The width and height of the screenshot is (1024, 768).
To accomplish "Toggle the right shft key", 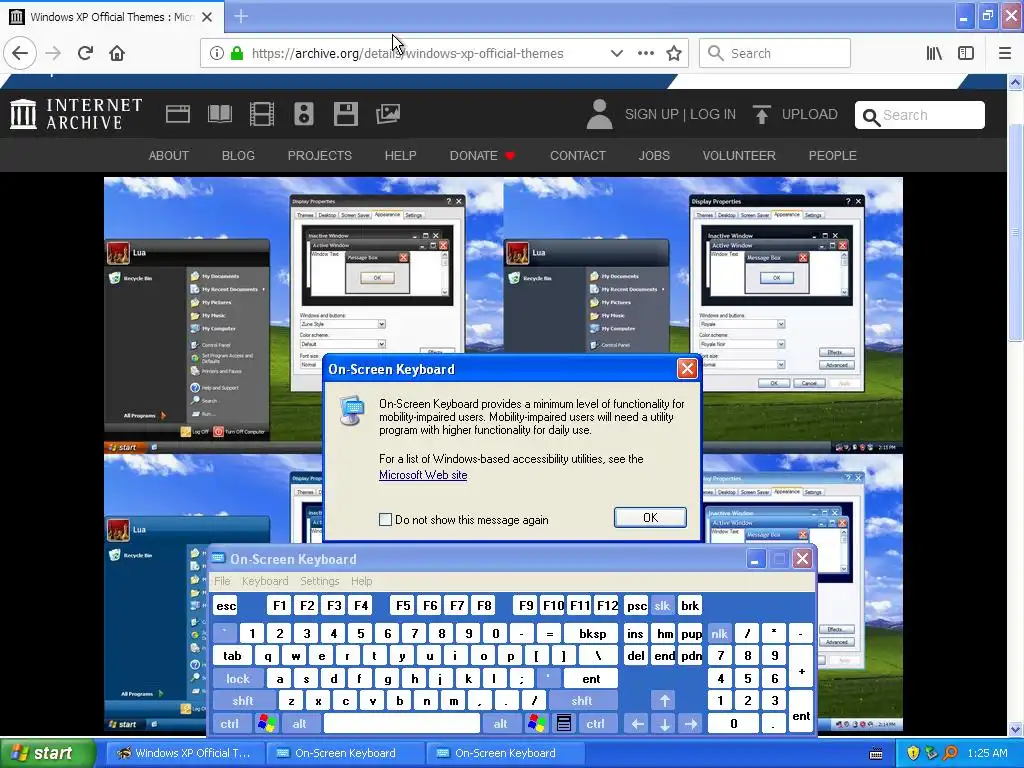I will [582, 701].
